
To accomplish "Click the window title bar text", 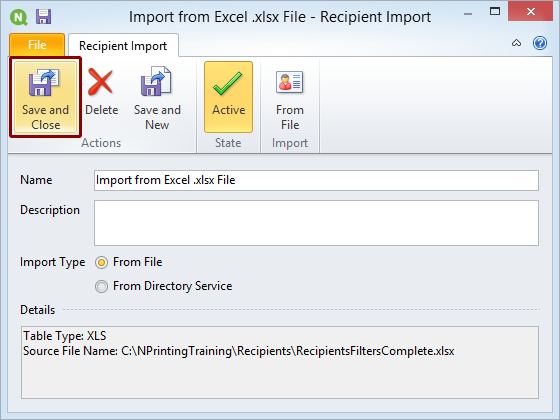I will [280, 17].
